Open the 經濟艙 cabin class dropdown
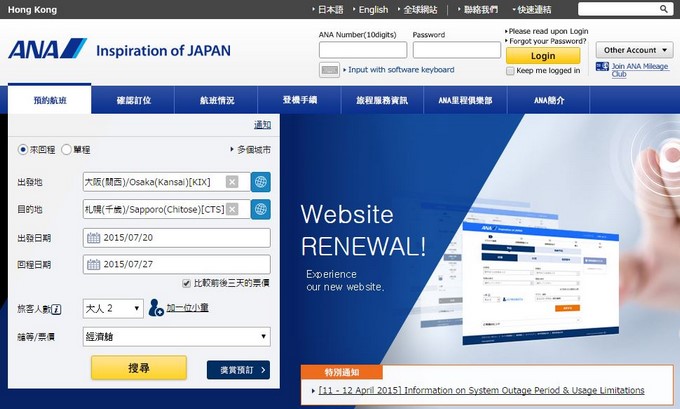Screen dimensions: 680x409 [177, 337]
